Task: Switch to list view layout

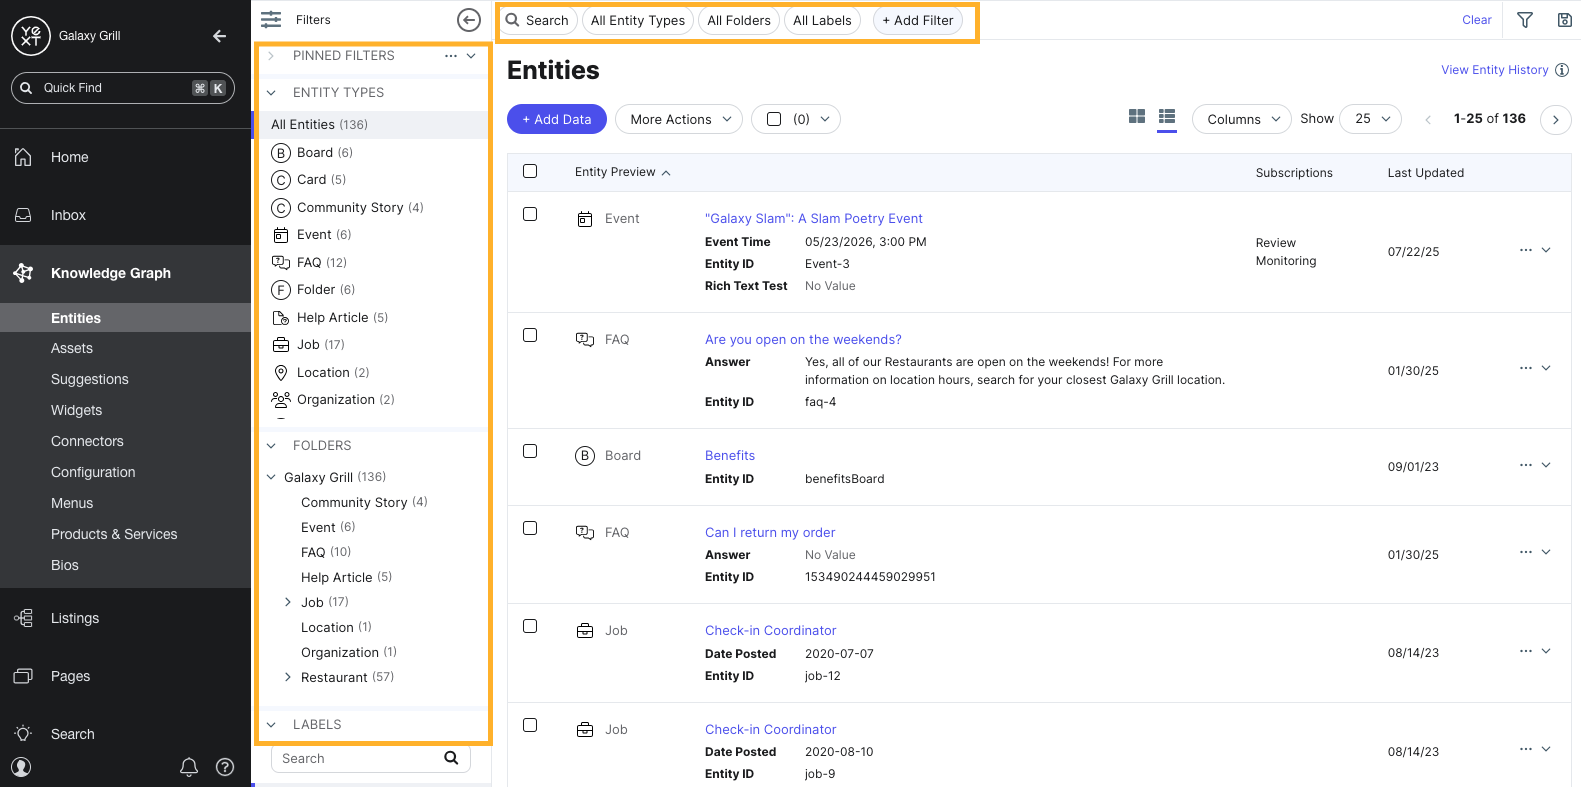Action: click(x=1167, y=117)
